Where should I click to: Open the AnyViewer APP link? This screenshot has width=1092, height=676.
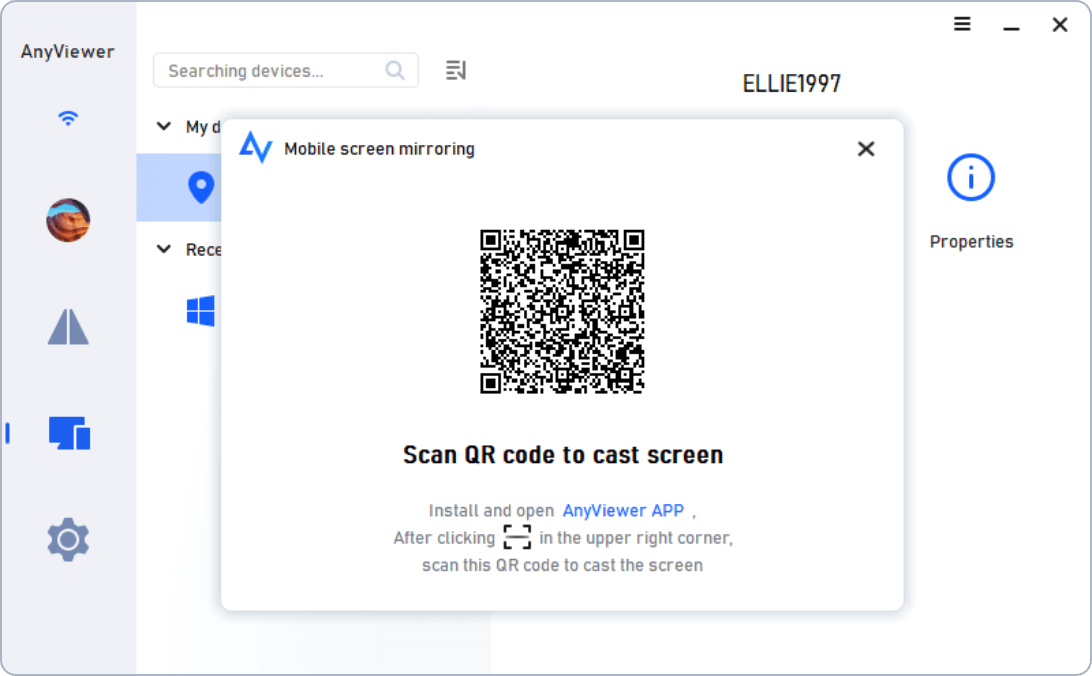click(x=623, y=510)
